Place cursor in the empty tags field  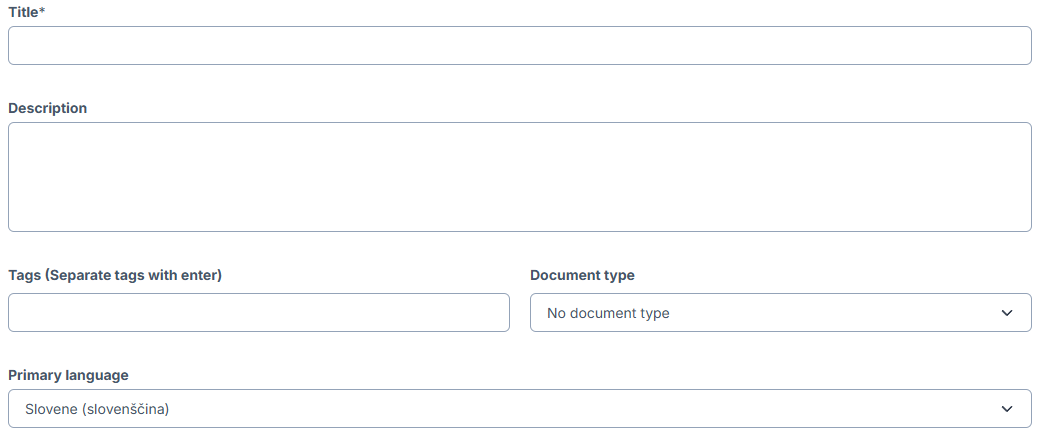[x=258, y=312]
